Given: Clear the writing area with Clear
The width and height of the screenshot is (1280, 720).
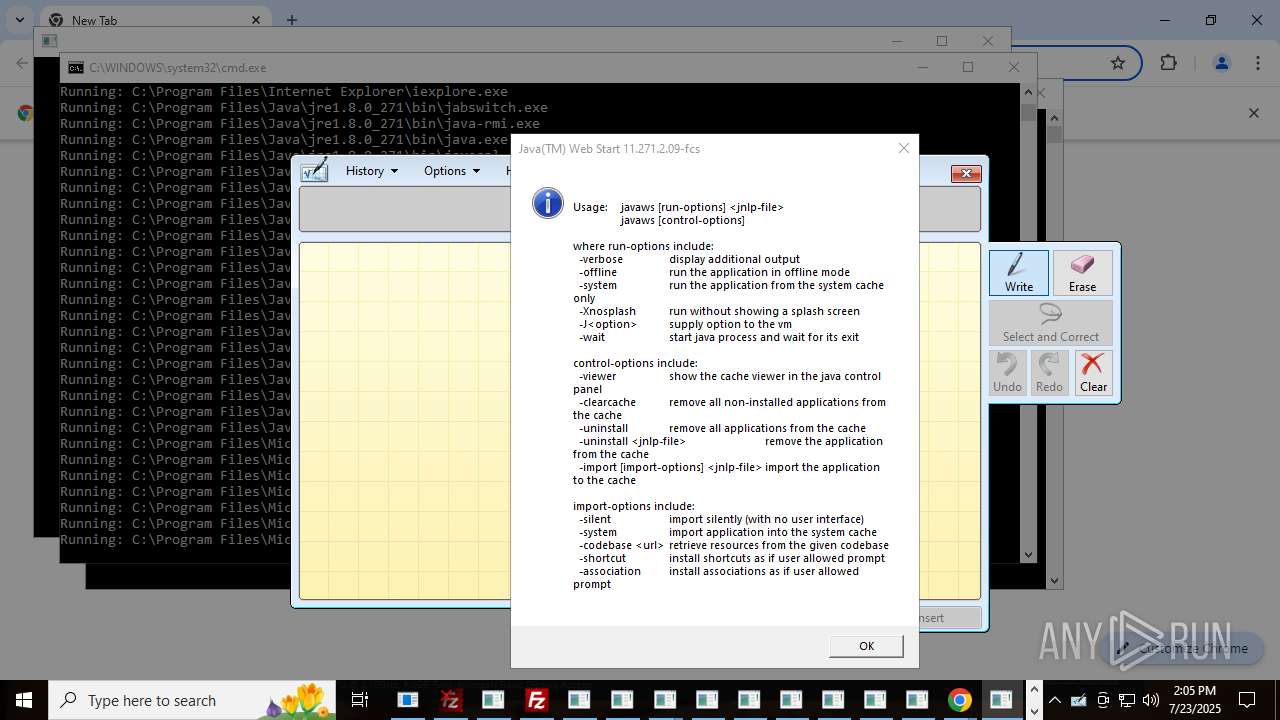Looking at the screenshot, I should 1093,372.
